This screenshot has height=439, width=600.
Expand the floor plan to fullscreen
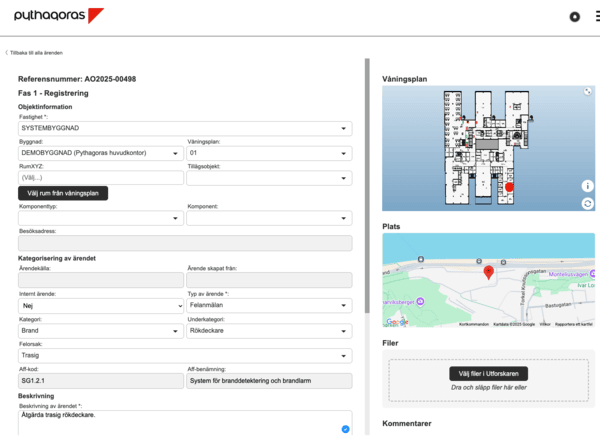[x=587, y=91]
